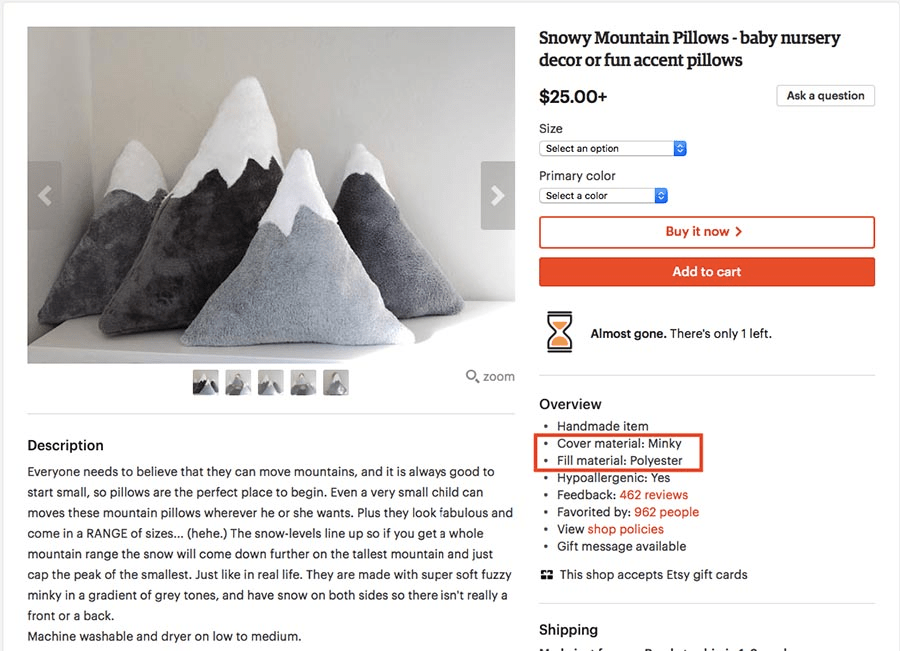Image resolution: width=900 pixels, height=651 pixels.
Task: Click the 'zoom' text label below the photo
Action: pos(497,377)
